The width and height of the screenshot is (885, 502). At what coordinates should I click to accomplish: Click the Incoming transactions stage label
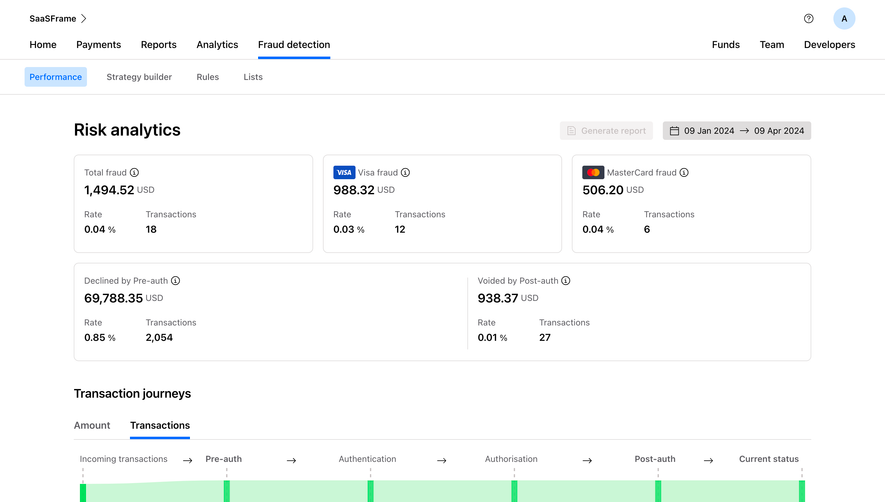[124, 459]
